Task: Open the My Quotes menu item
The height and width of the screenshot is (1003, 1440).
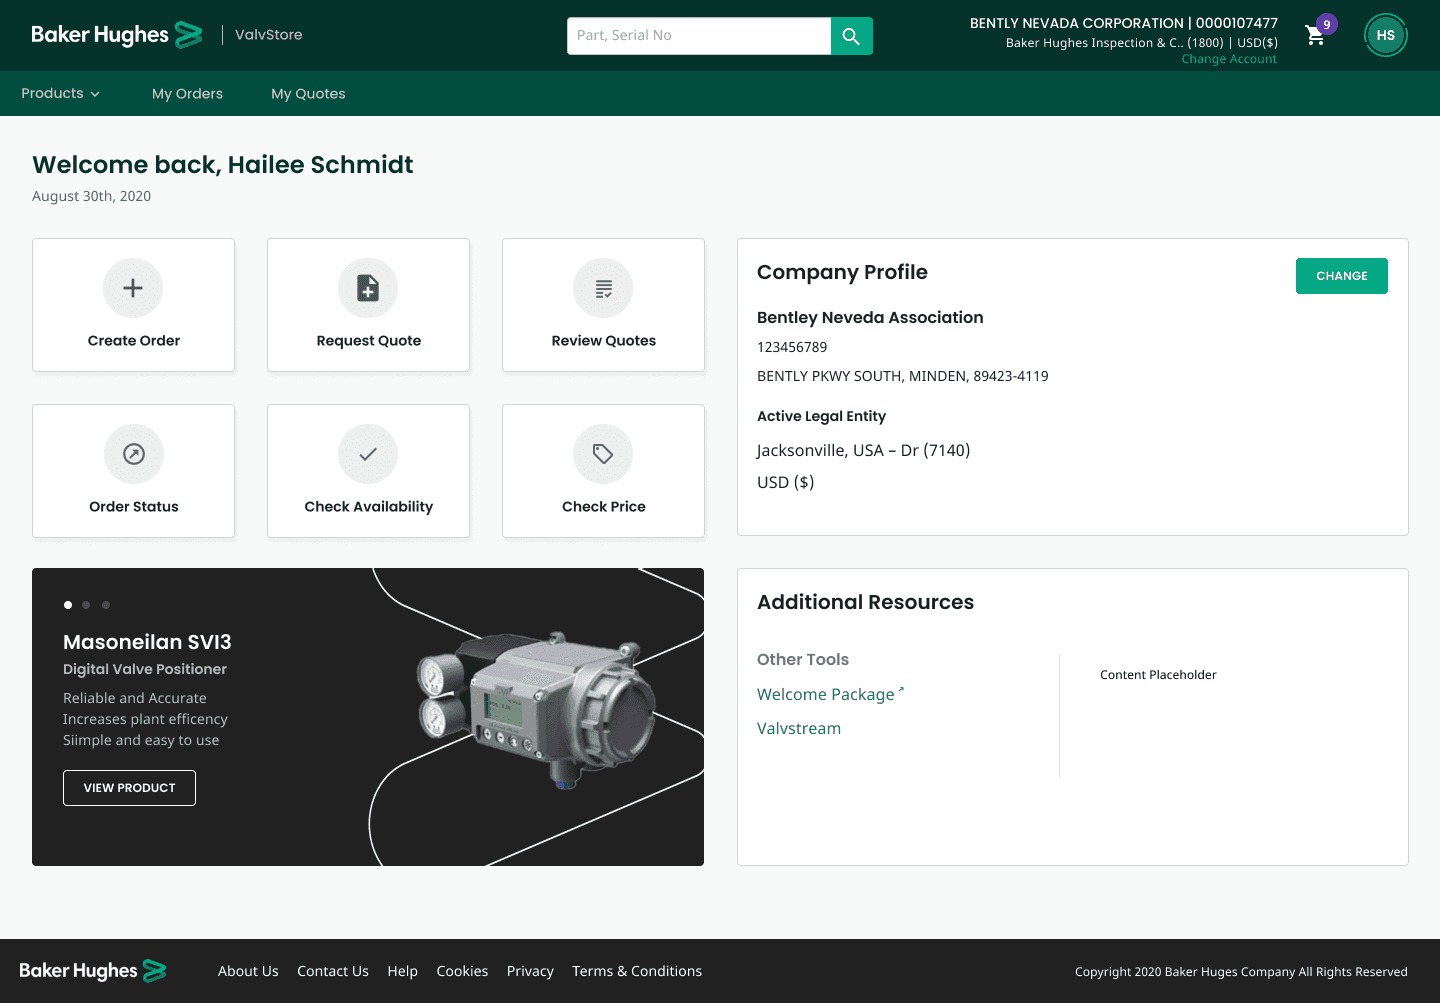Action: pos(308,94)
